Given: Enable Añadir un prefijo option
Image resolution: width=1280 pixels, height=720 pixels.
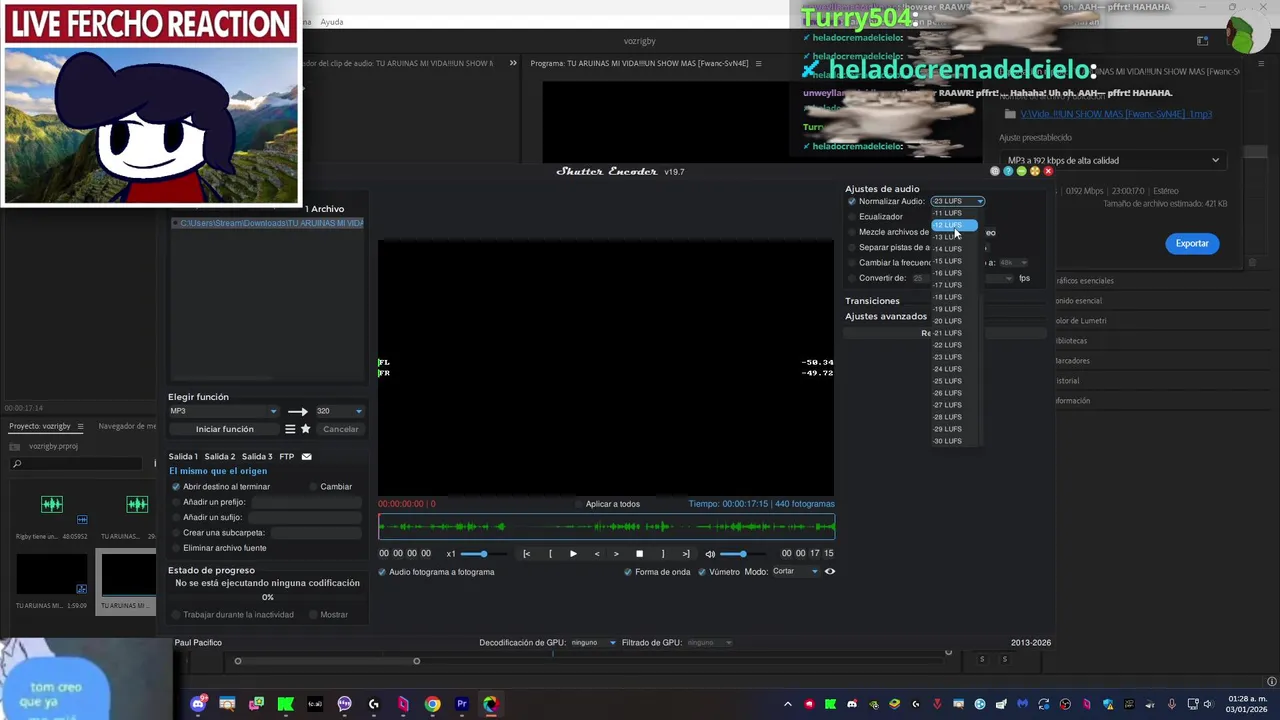Looking at the screenshot, I should 177,502.
